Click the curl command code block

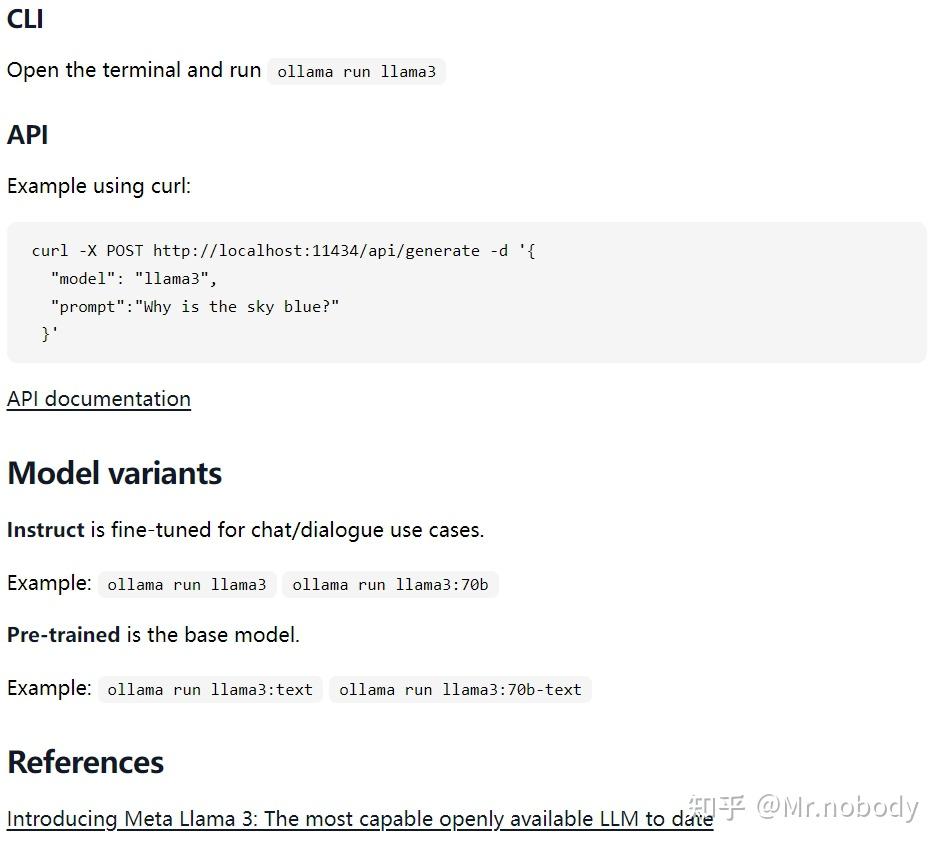466,292
